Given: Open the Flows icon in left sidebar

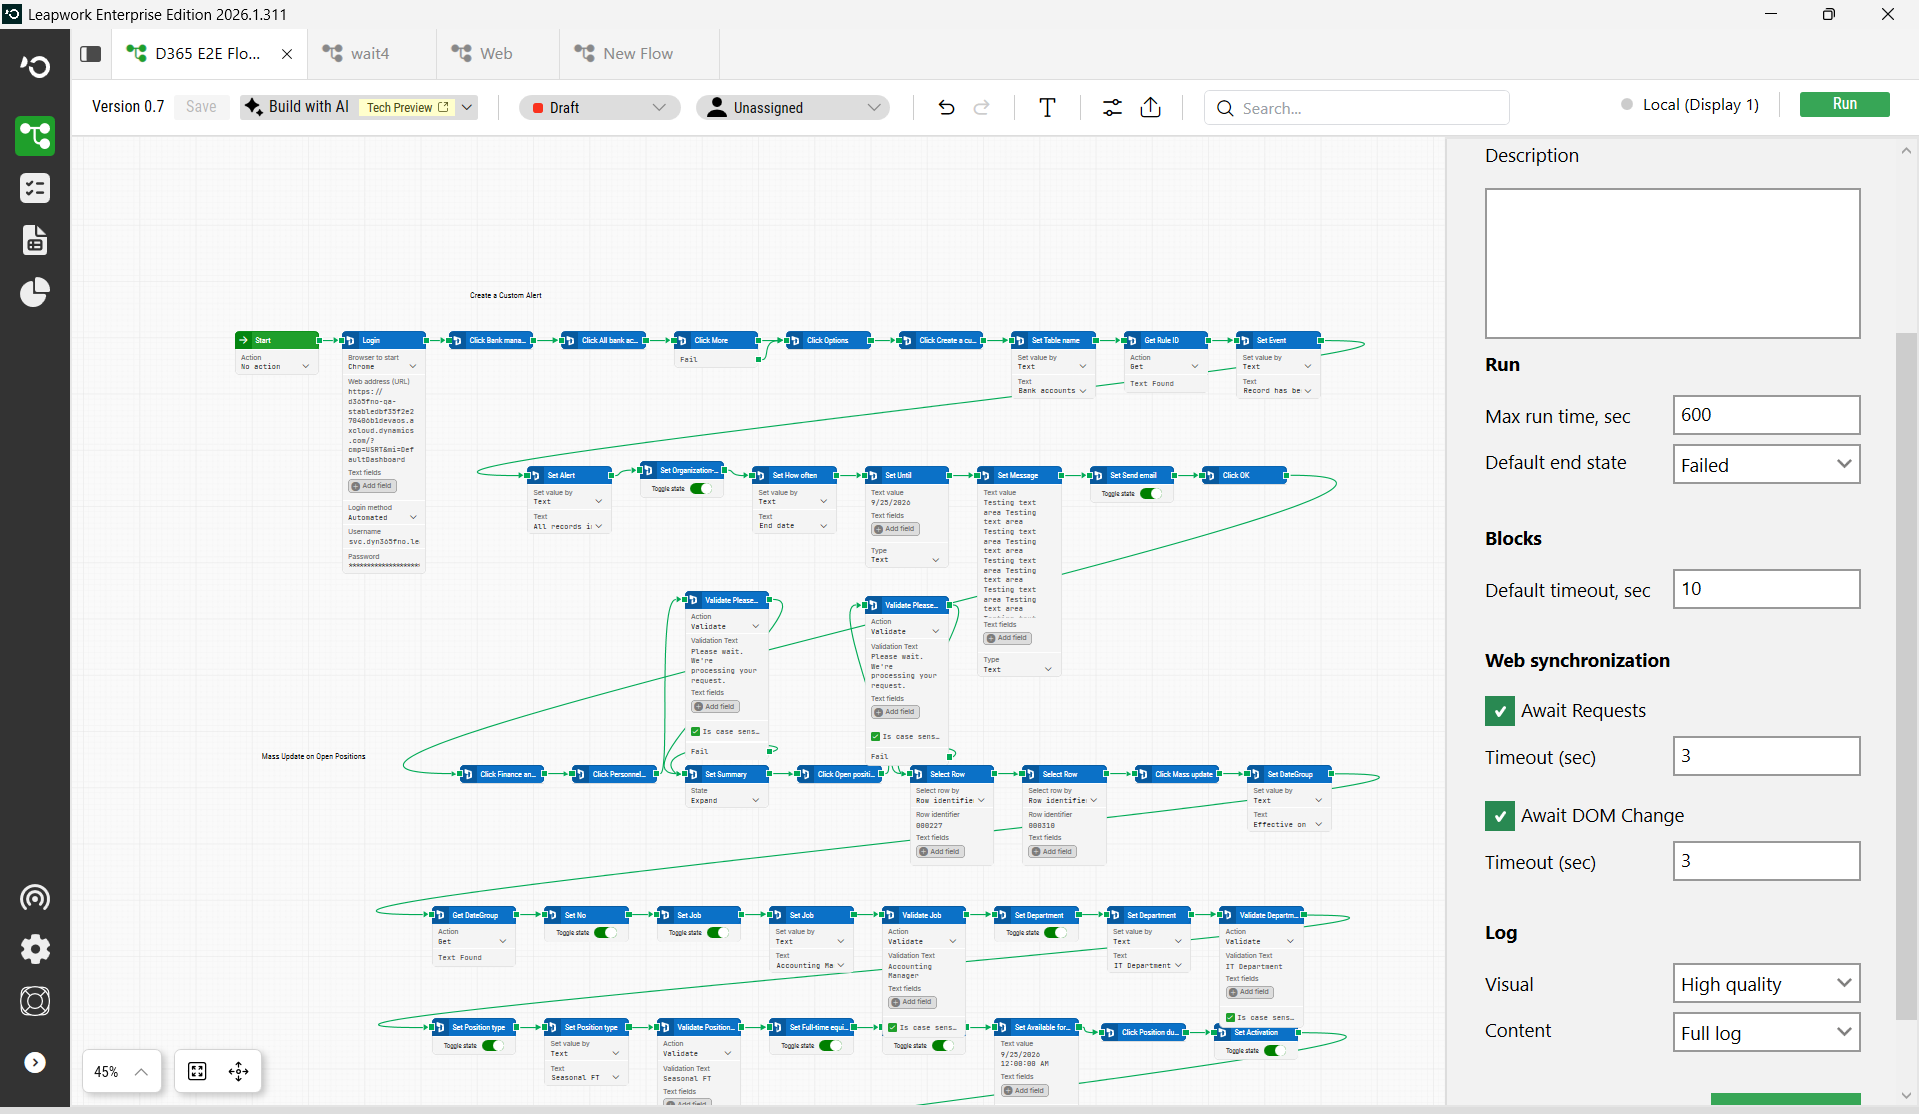Looking at the screenshot, I should (35, 136).
